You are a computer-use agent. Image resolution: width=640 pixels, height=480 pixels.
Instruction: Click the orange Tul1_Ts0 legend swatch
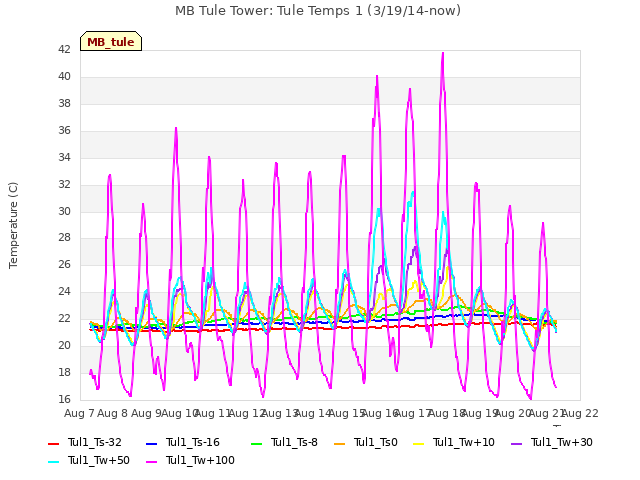click(x=339, y=443)
